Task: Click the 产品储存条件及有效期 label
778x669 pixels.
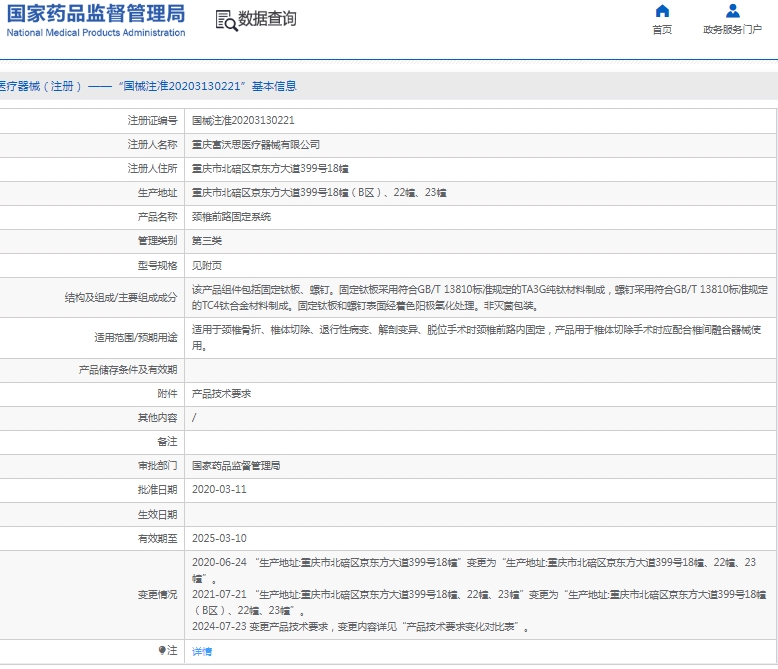Action: pyautogui.click(x=128, y=370)
